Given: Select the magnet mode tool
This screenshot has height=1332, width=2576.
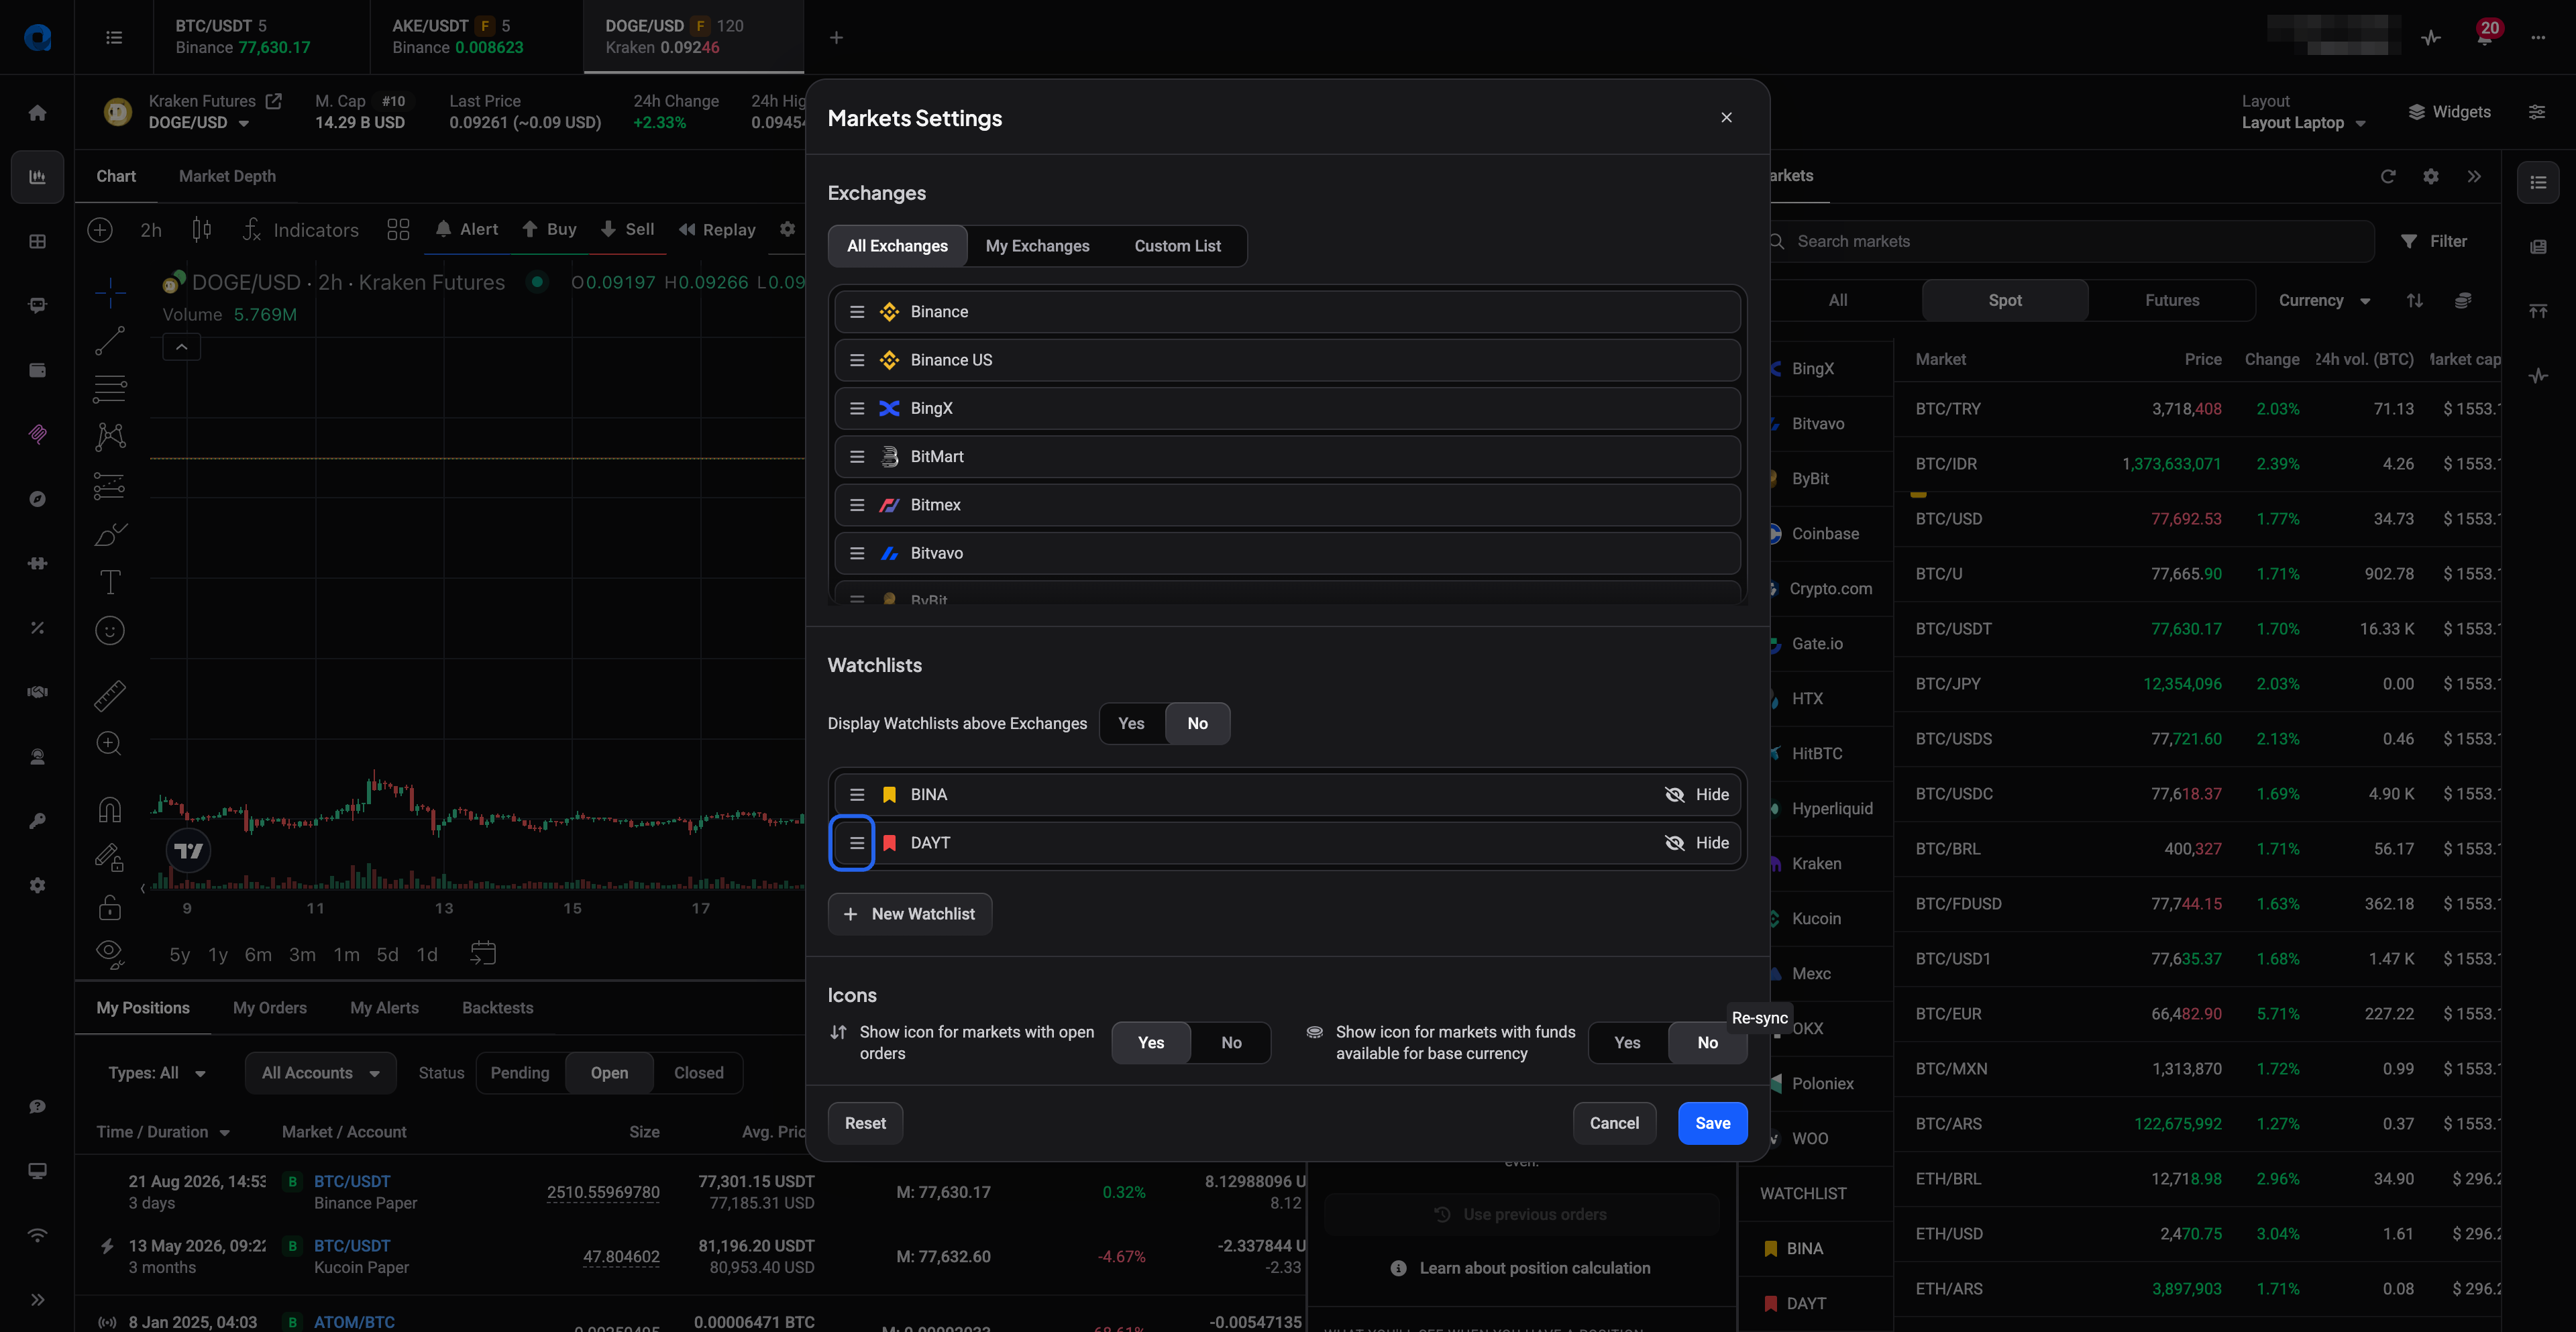Looking at the screenshot, I should point(110,809).
